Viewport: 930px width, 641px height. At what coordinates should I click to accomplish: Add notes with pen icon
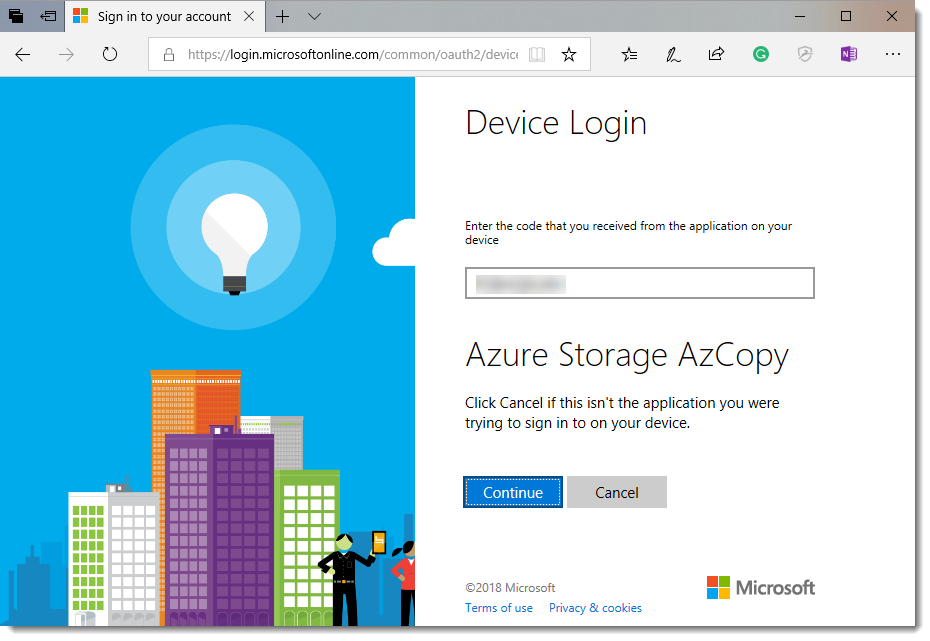673,55
